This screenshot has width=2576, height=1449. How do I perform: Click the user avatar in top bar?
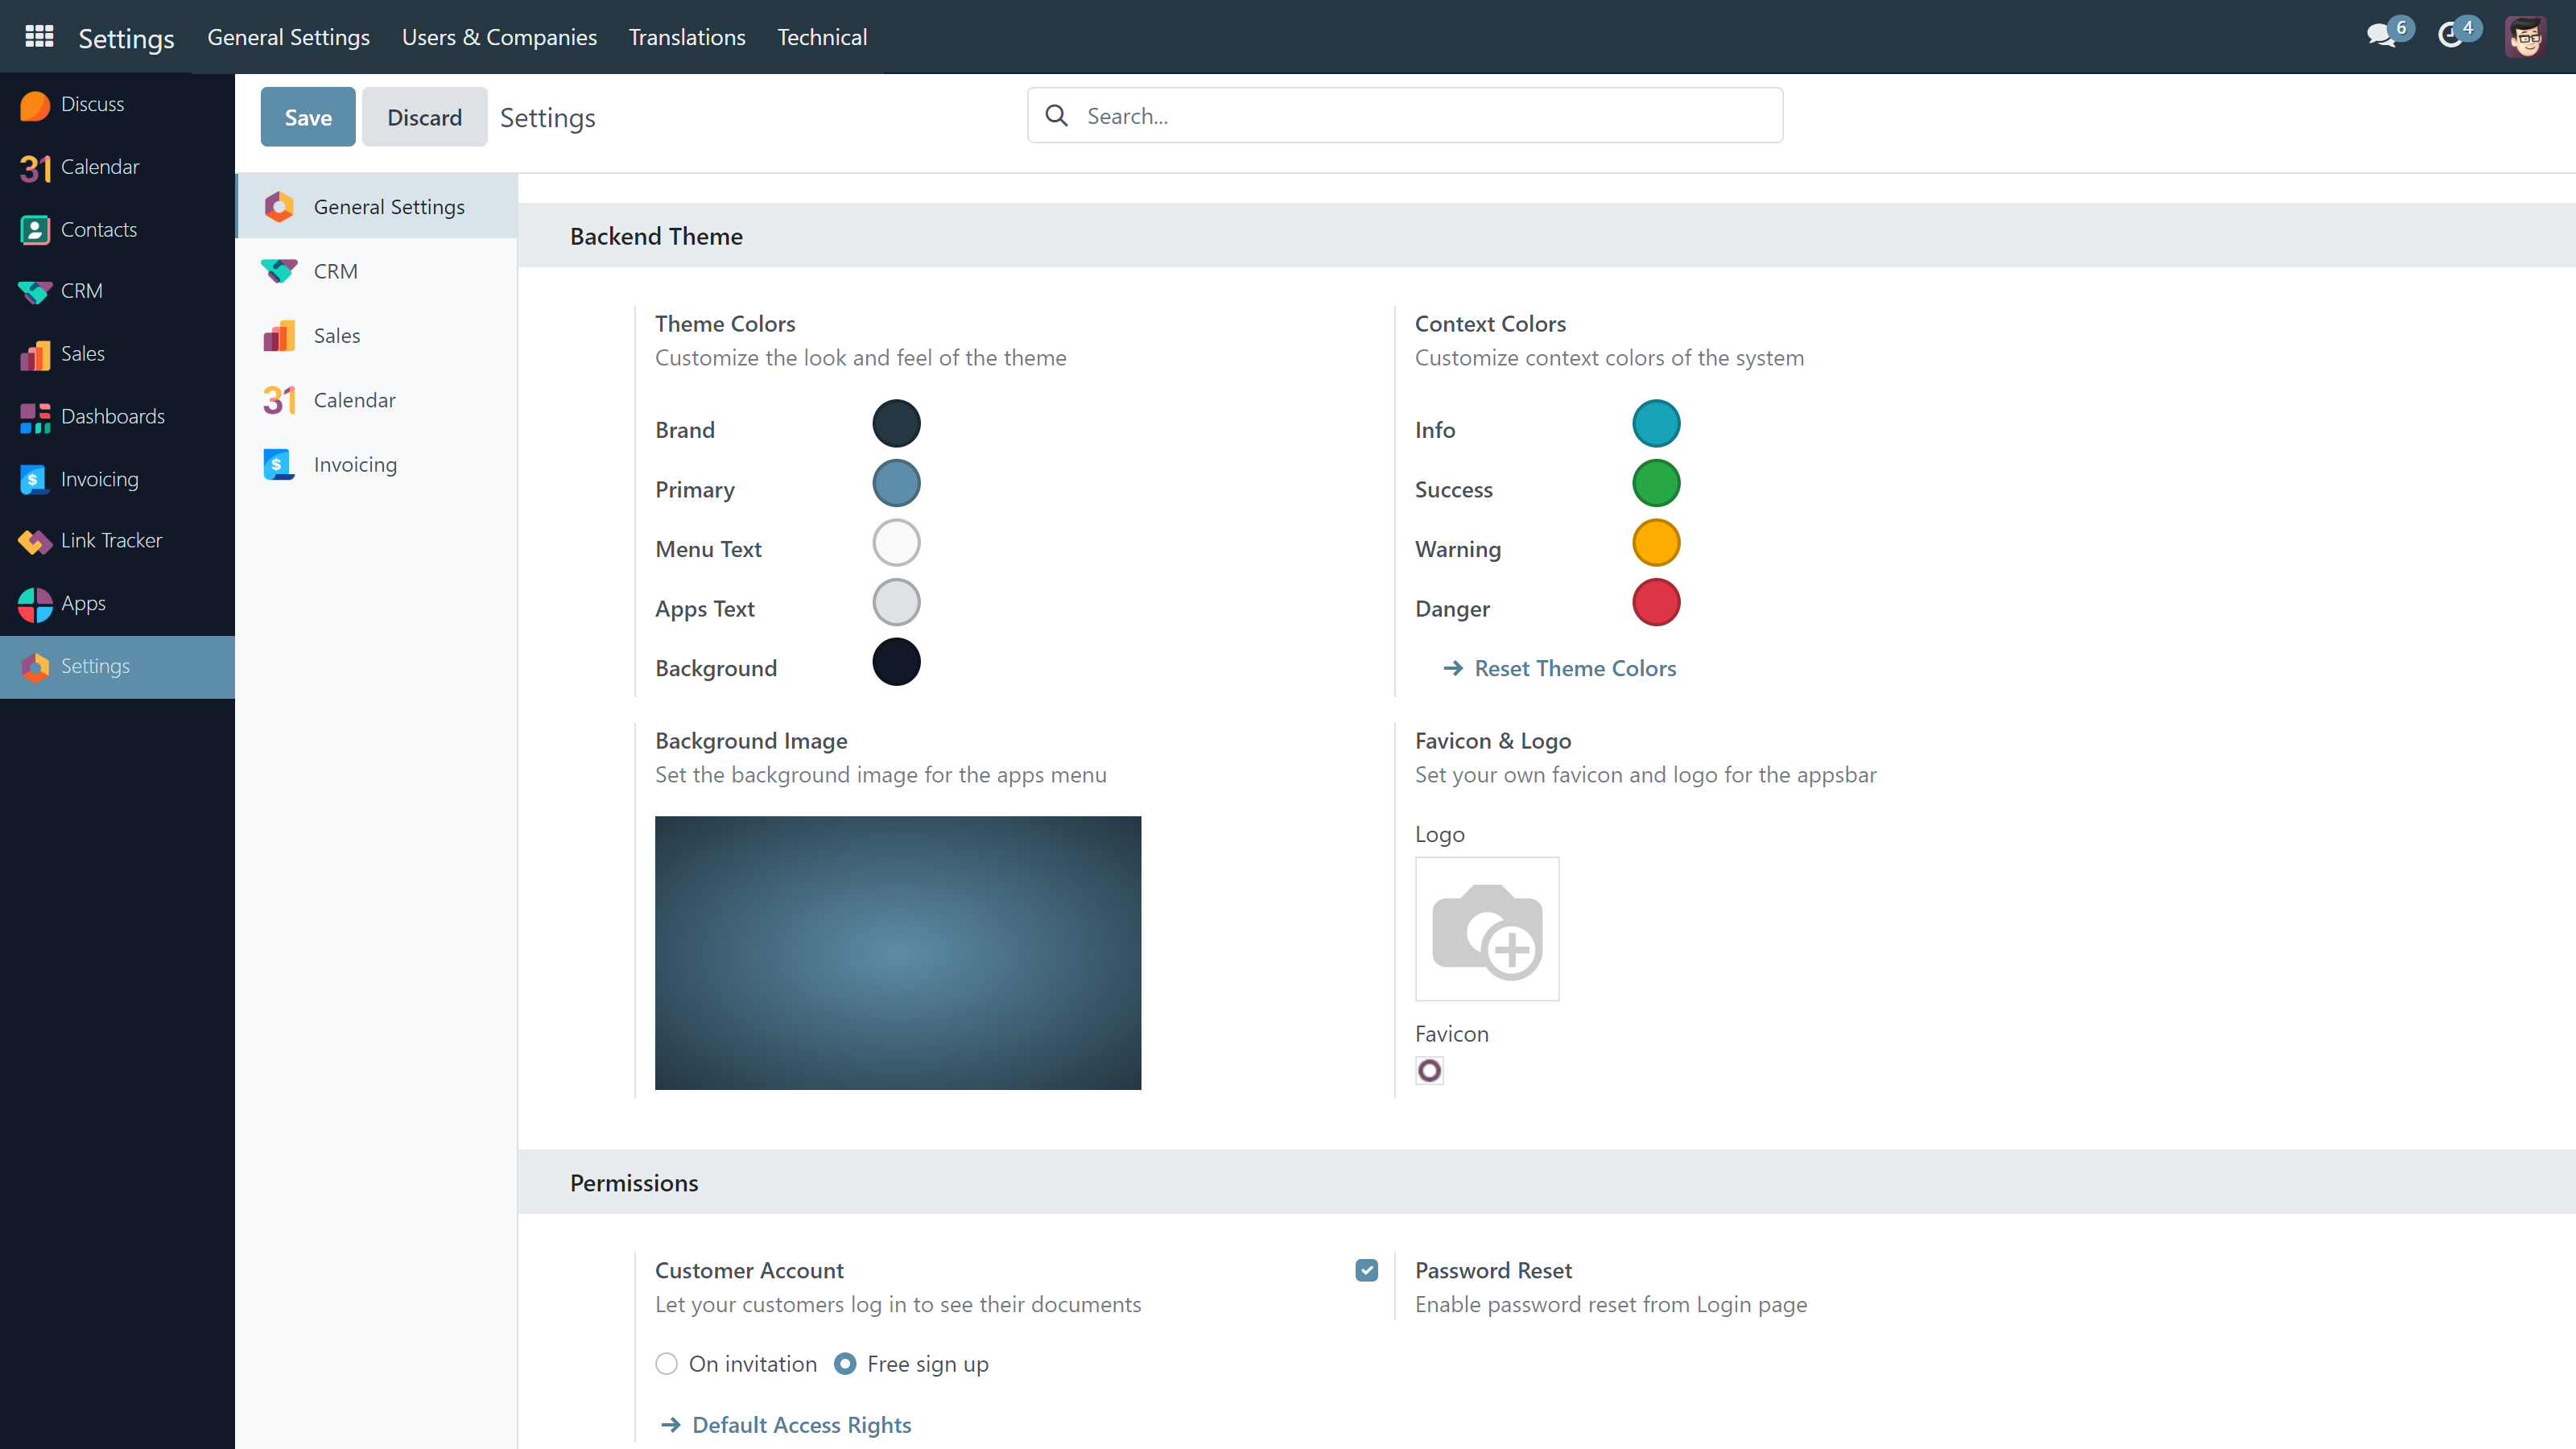point(2525,37)
